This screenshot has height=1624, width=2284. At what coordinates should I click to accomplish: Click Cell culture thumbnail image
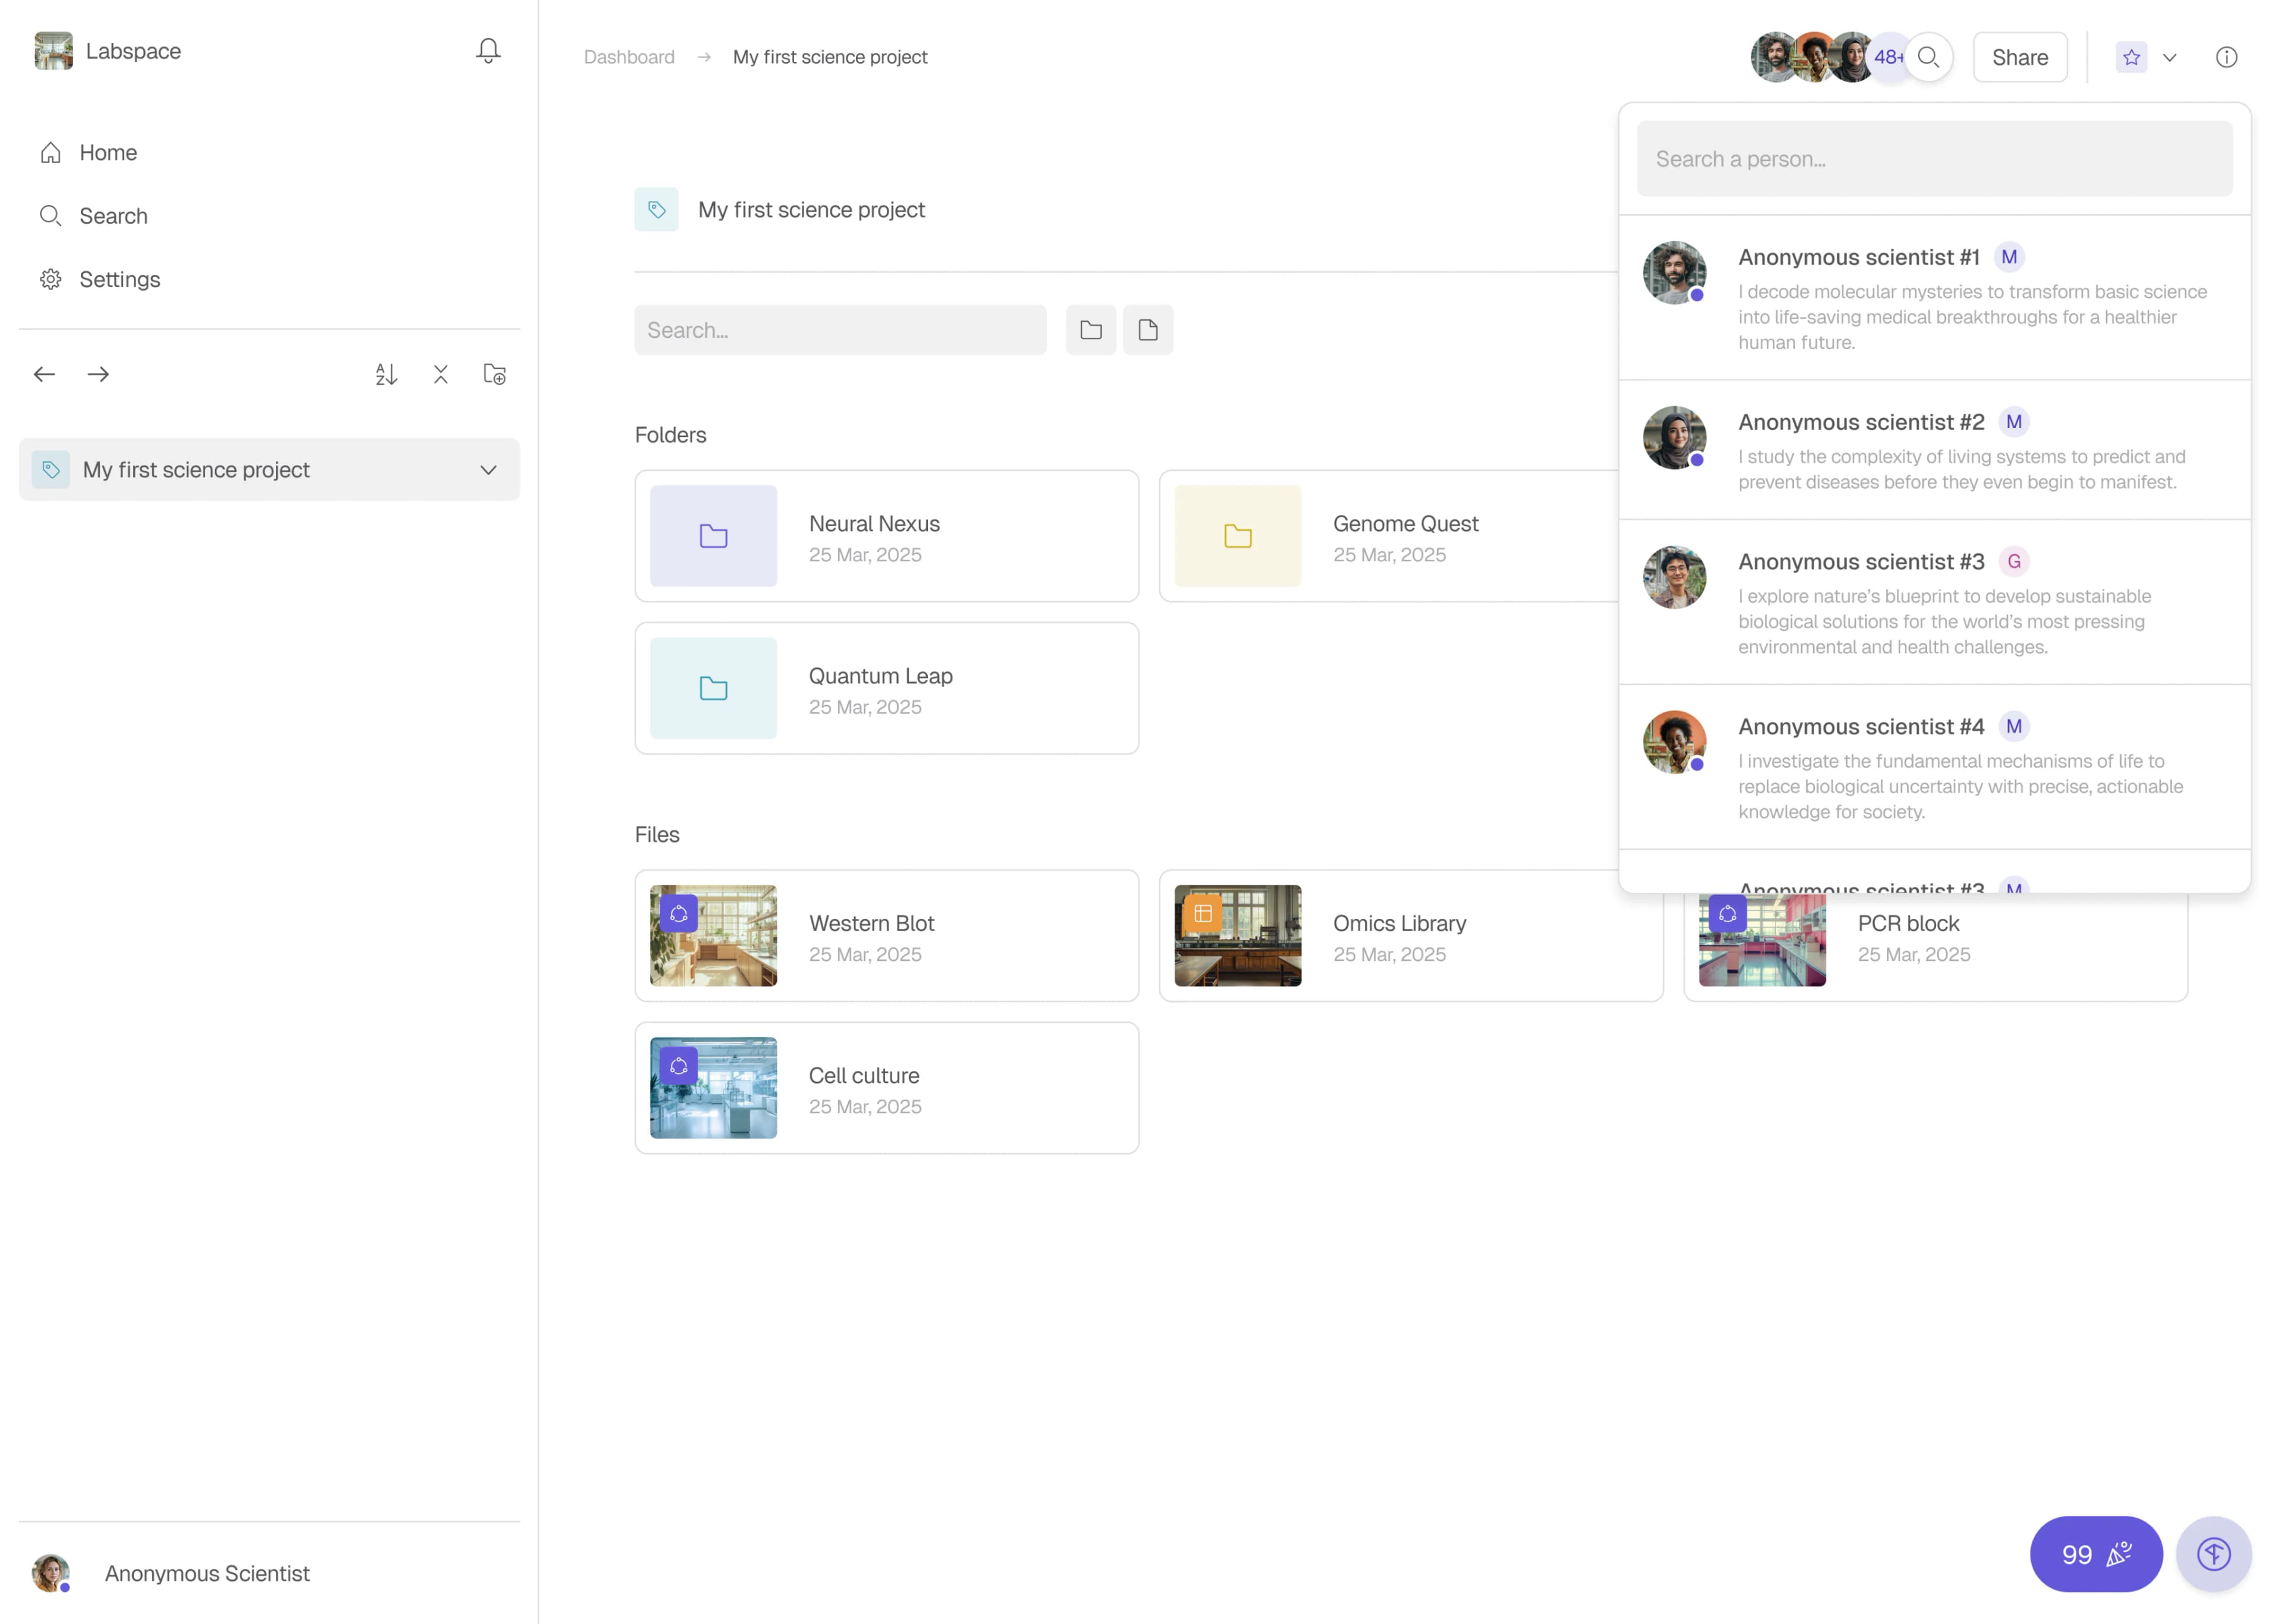[x=713, y=1088]
